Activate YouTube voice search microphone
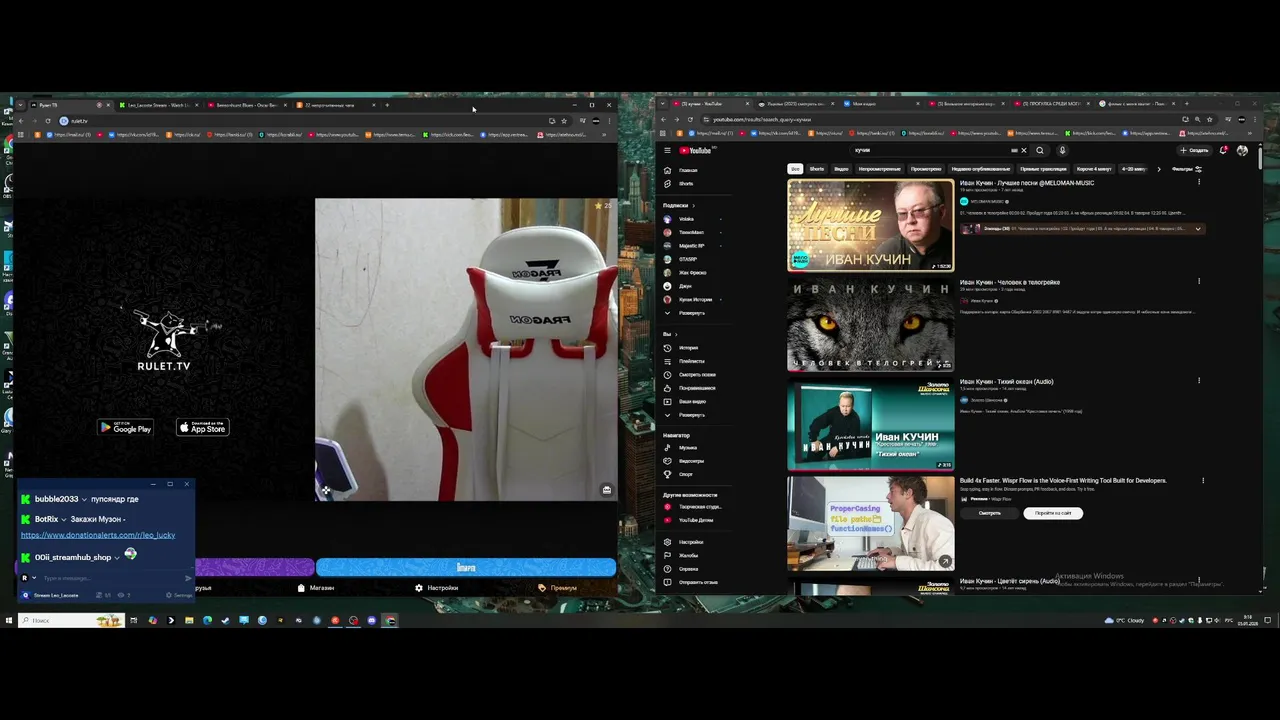The image size is (1280, 720). [x=1062, y=151]
